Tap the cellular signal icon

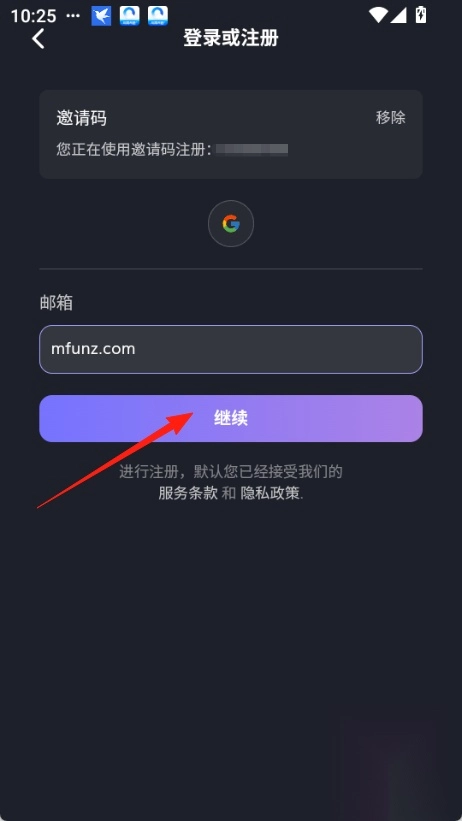tap(399, 15)
